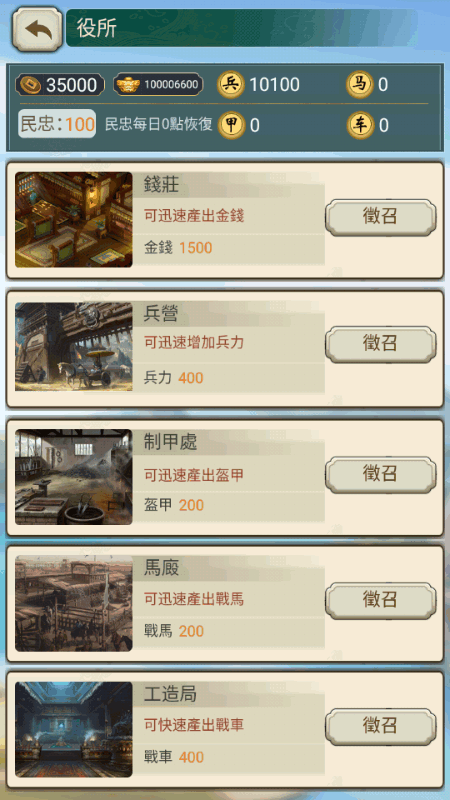Click 徵召 button for 馬廄 stable
This screenshot has height=800, width=450.
(x=381, y=600)
